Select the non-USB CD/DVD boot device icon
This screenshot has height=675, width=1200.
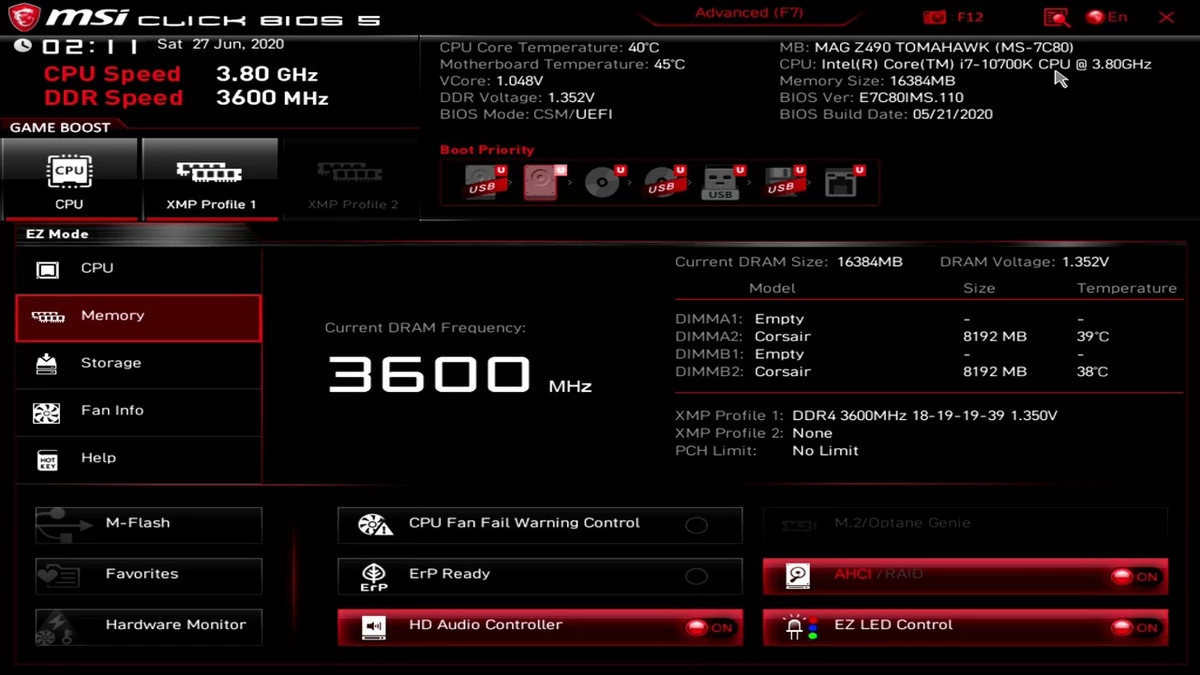pyautogui.click(x=603, y=182)
